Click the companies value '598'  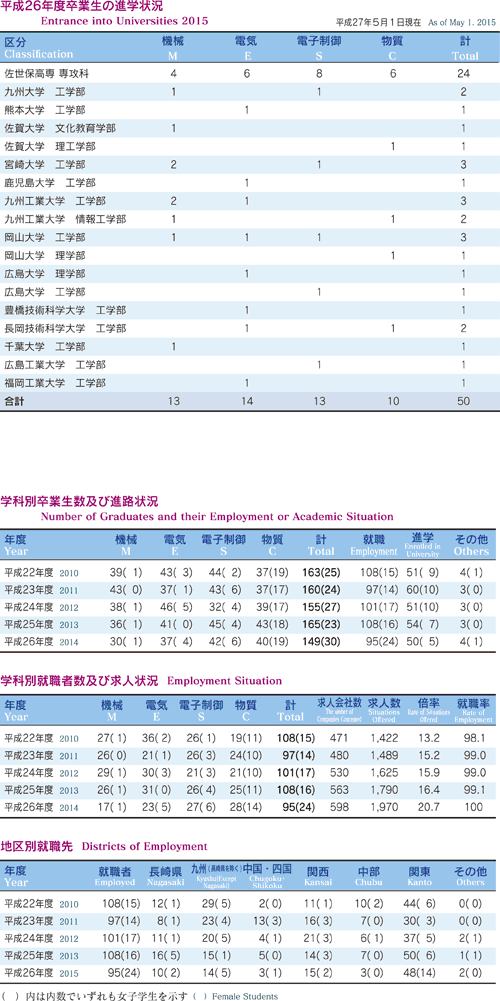point(339,807)
